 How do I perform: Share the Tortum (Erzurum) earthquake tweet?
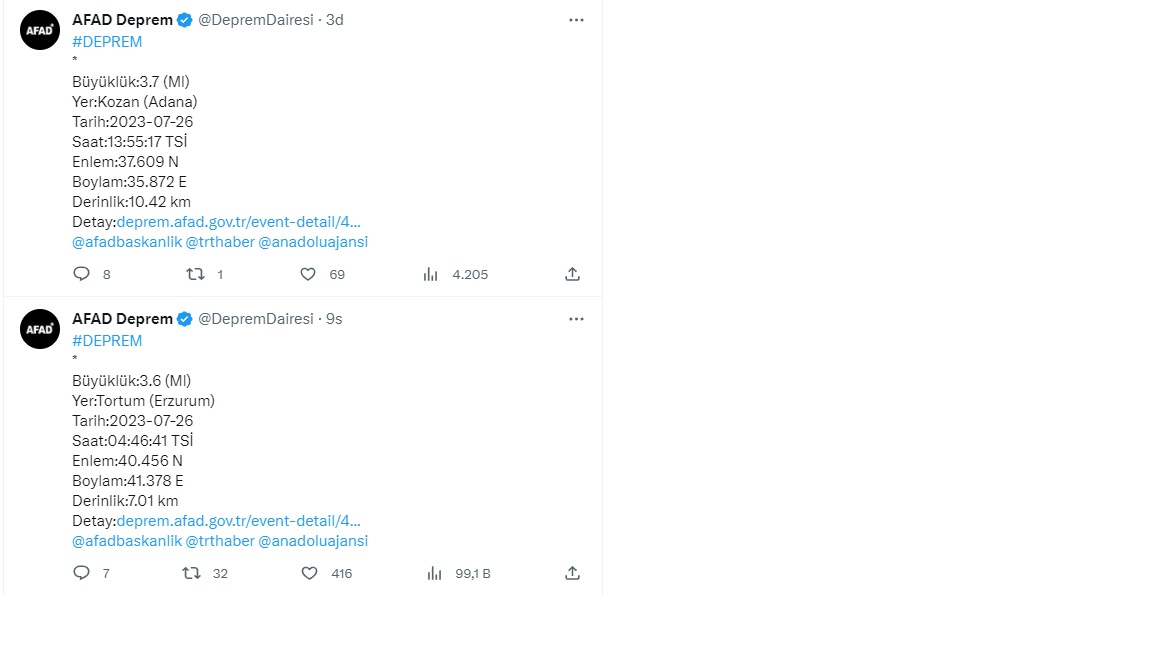(x=572, y=573)
